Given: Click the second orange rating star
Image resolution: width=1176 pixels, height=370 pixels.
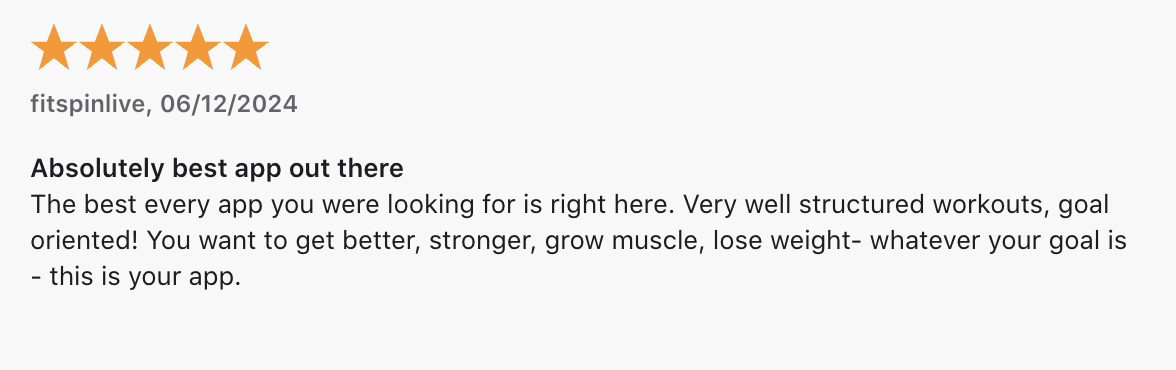Looking at the screenshot, I should point(102,47).
